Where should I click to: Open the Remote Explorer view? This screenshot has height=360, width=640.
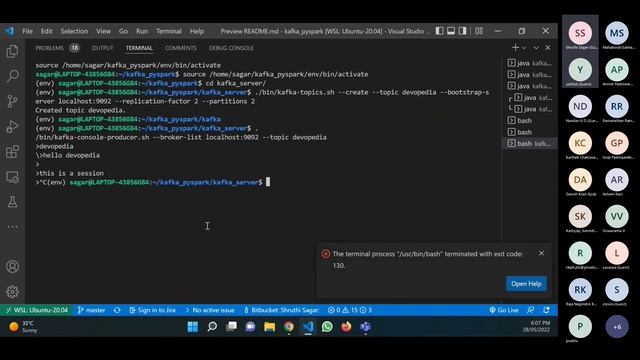12,177
